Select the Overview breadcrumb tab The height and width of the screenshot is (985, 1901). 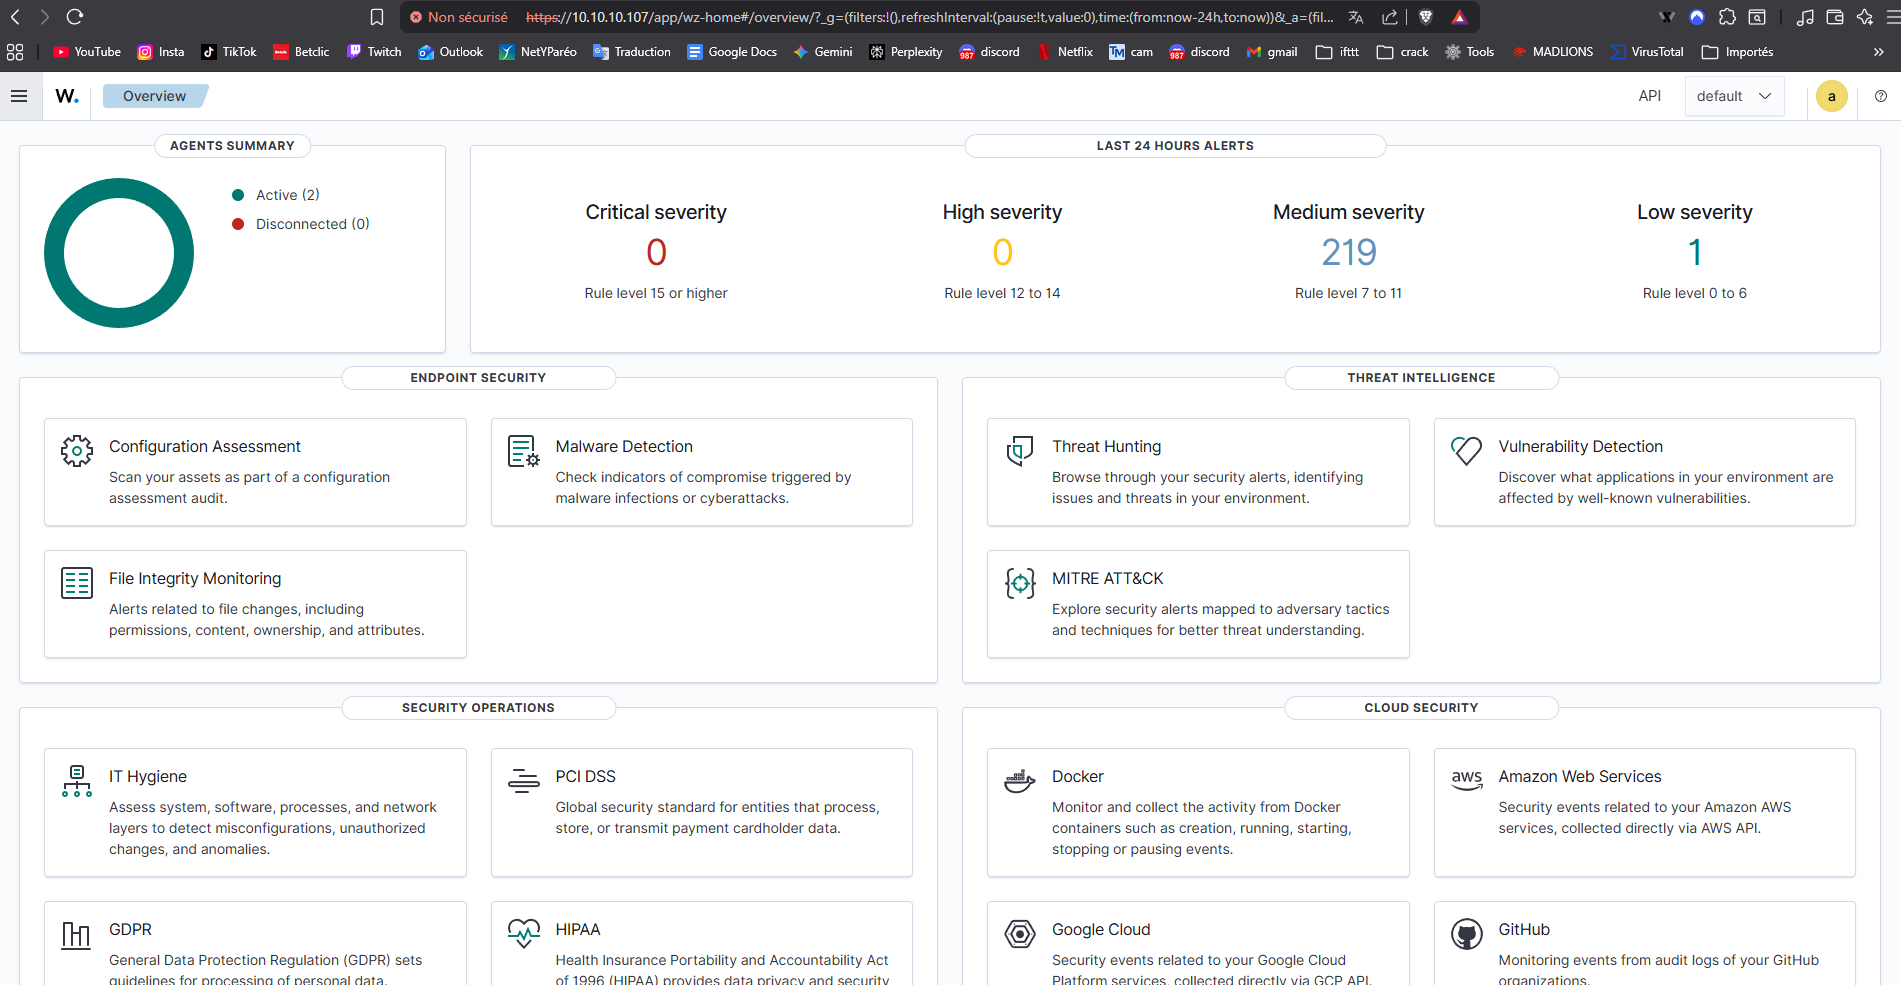154,96
